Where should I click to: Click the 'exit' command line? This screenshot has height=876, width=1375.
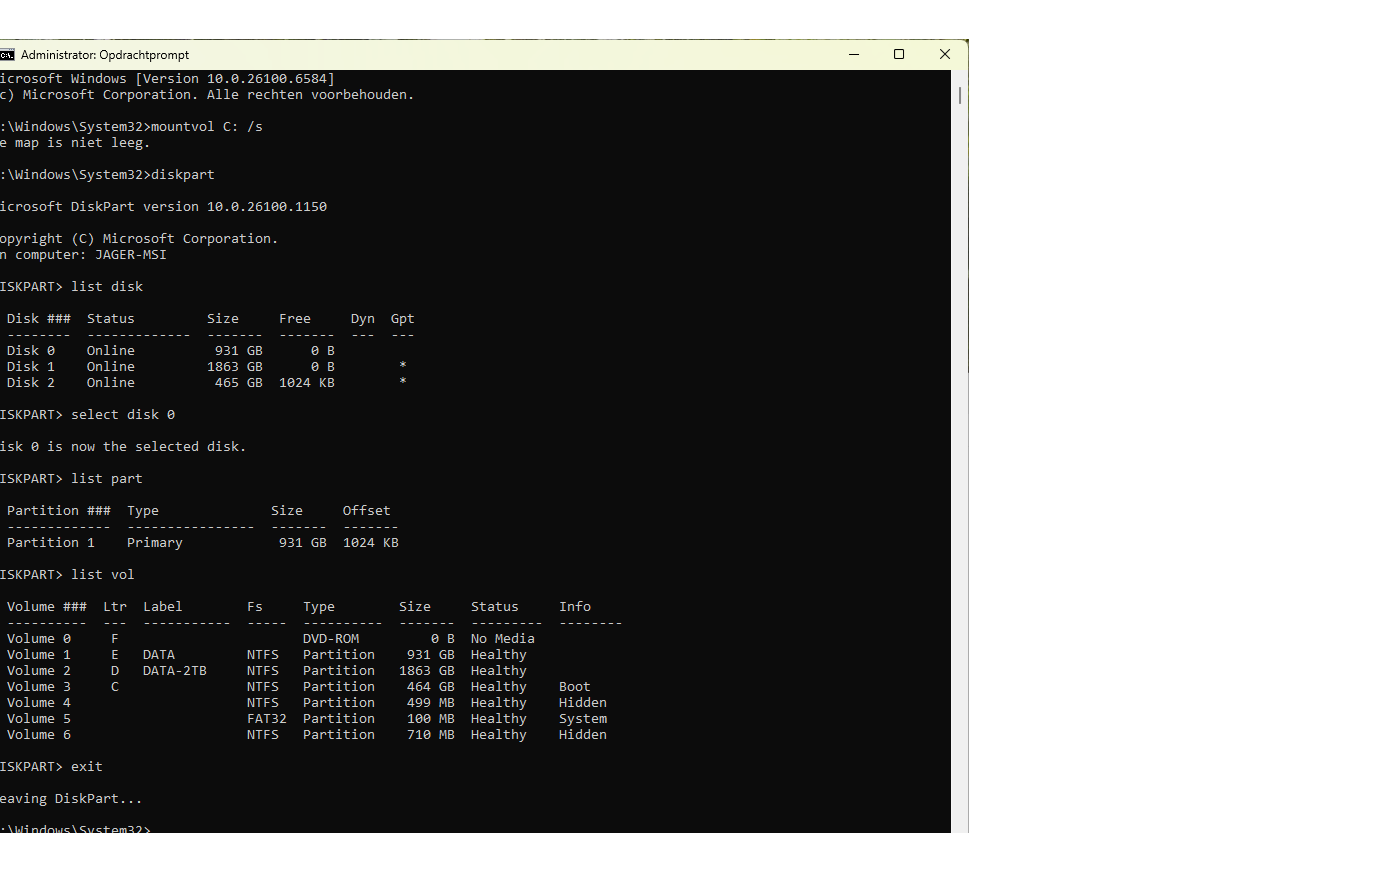pos(52,767)
